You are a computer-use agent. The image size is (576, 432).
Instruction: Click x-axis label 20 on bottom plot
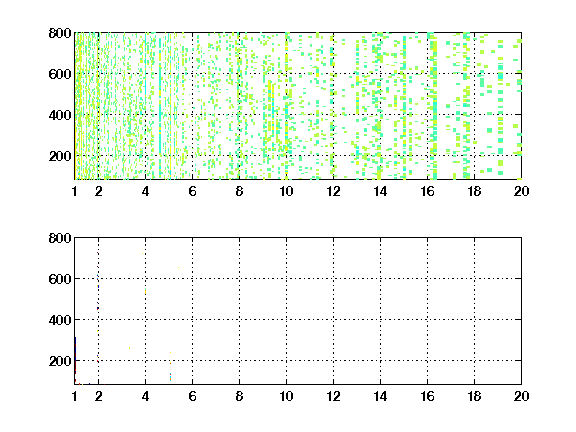(521, 396)
